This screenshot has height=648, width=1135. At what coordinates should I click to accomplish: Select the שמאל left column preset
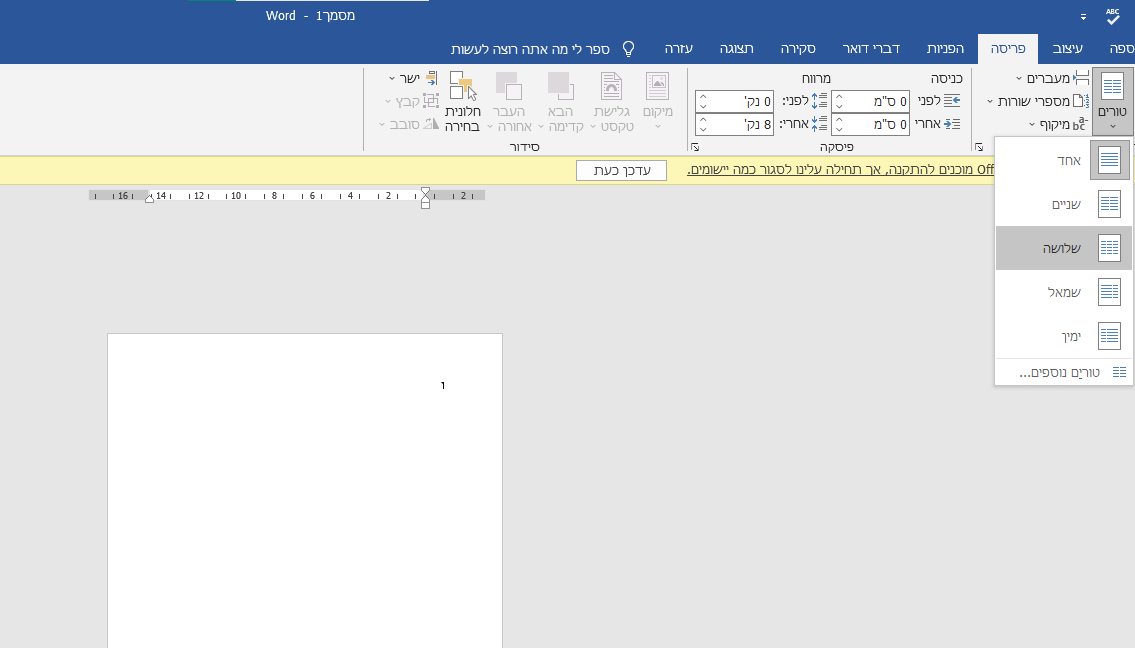coord(1063,292)
